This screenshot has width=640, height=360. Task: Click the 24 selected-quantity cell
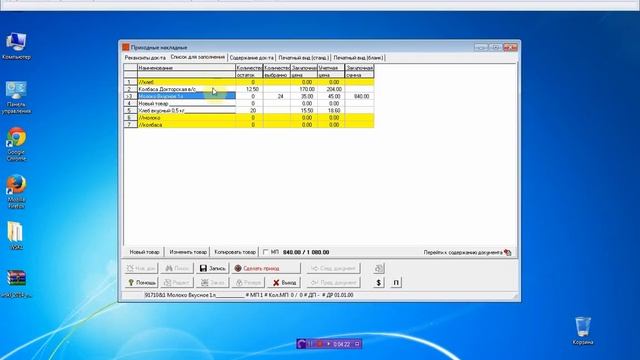coord(277,96)
